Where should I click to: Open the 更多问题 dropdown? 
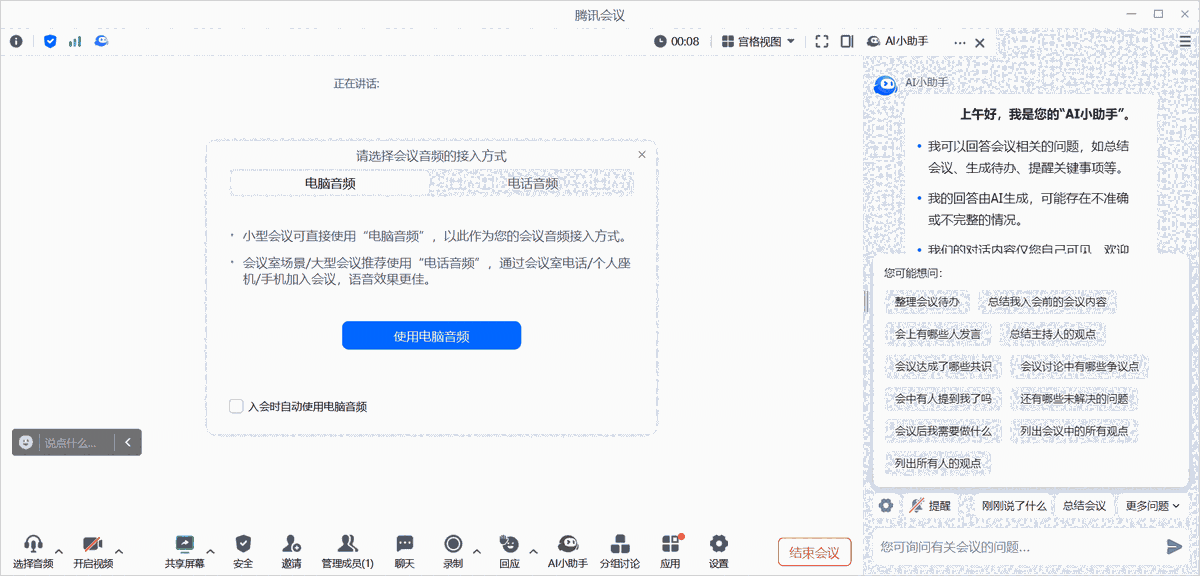pos(1151,505)
